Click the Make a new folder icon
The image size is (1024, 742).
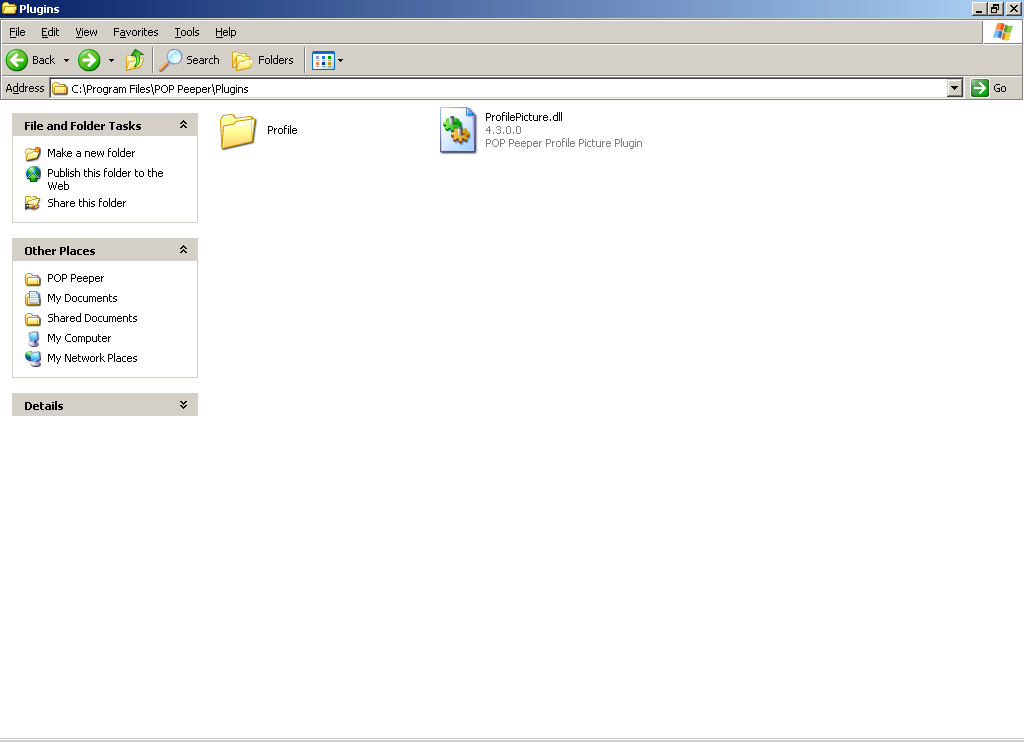click(33, 153)
